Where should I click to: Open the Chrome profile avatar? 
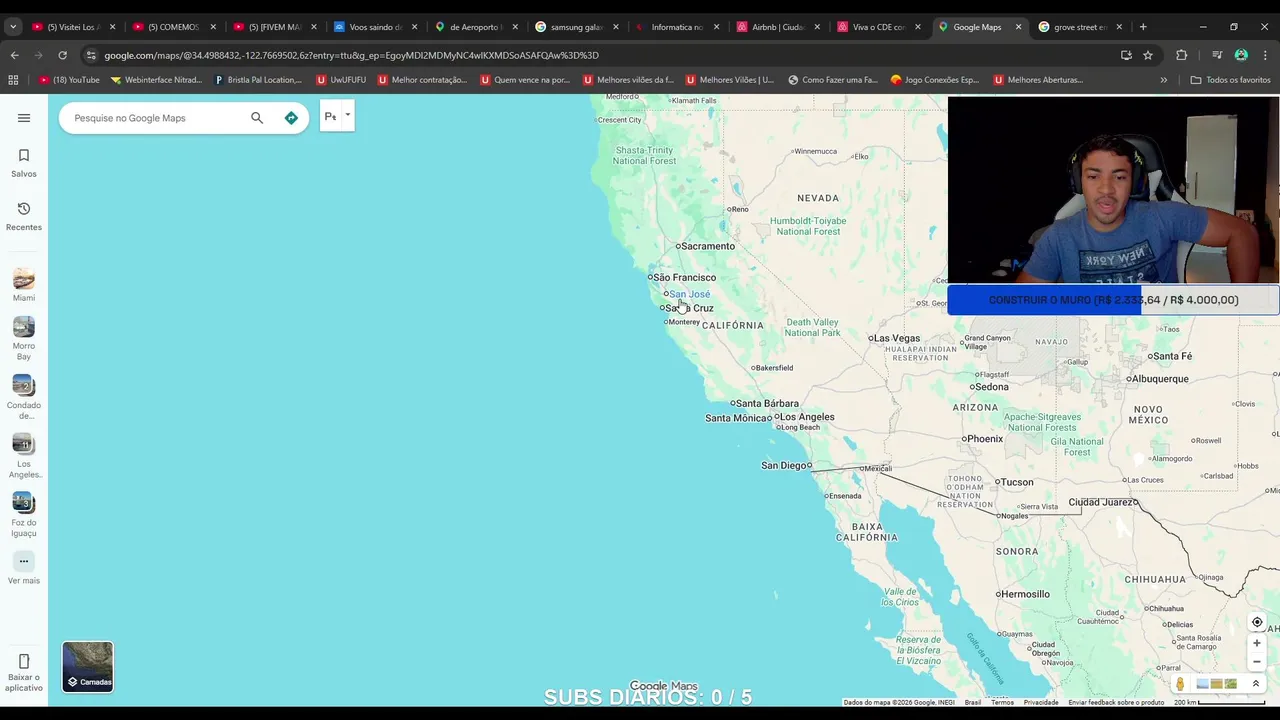click(x=1241, y=55)
